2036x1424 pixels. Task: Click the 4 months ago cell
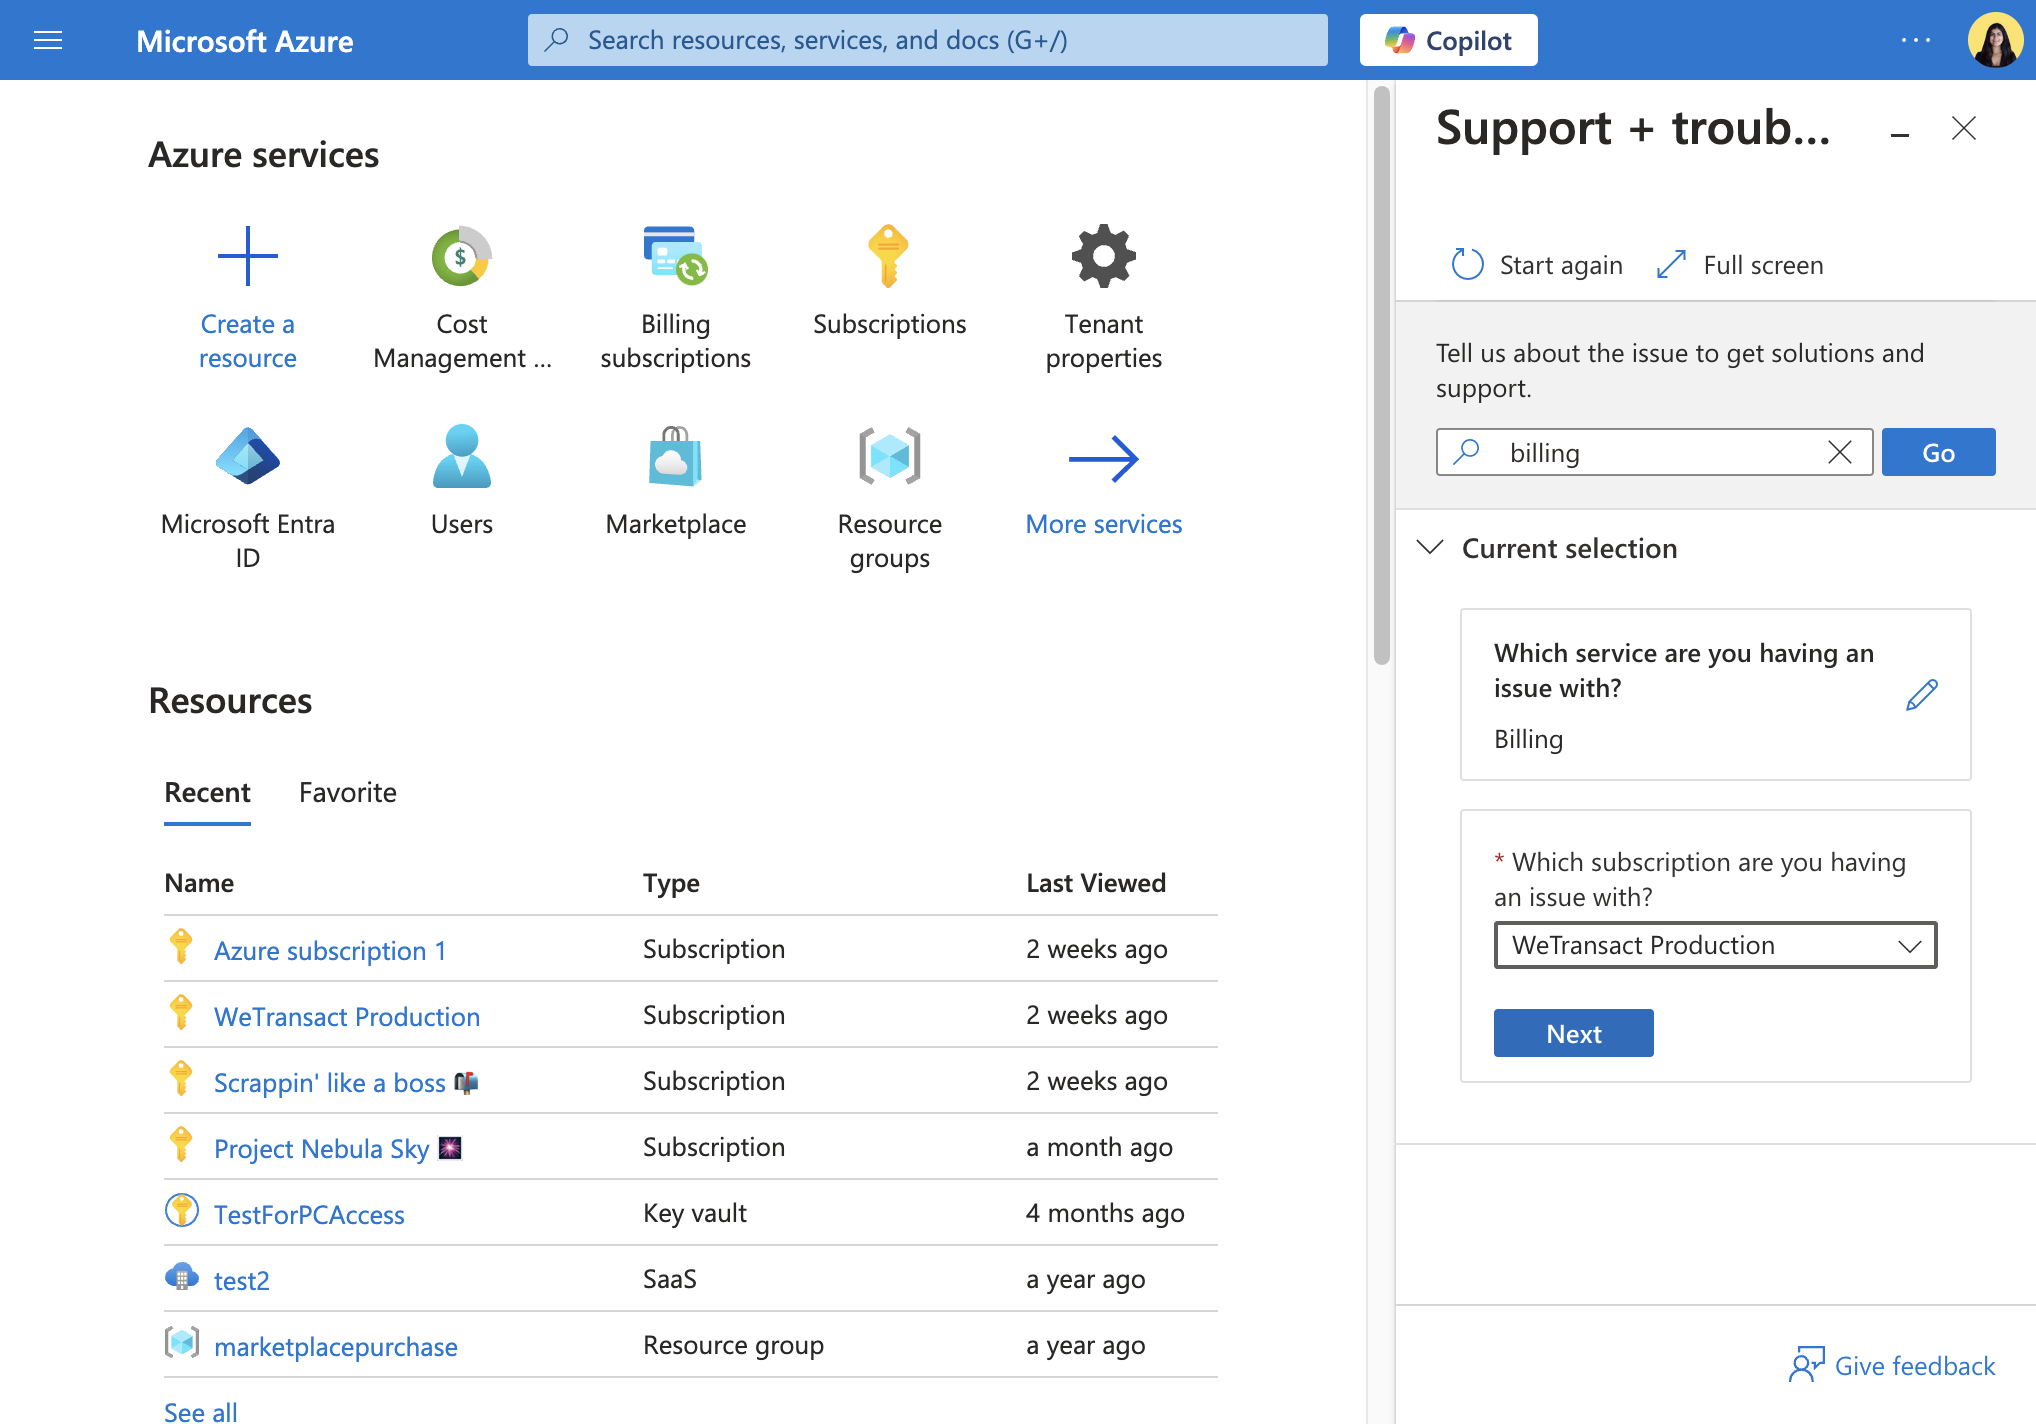tap(1105, 1213)
